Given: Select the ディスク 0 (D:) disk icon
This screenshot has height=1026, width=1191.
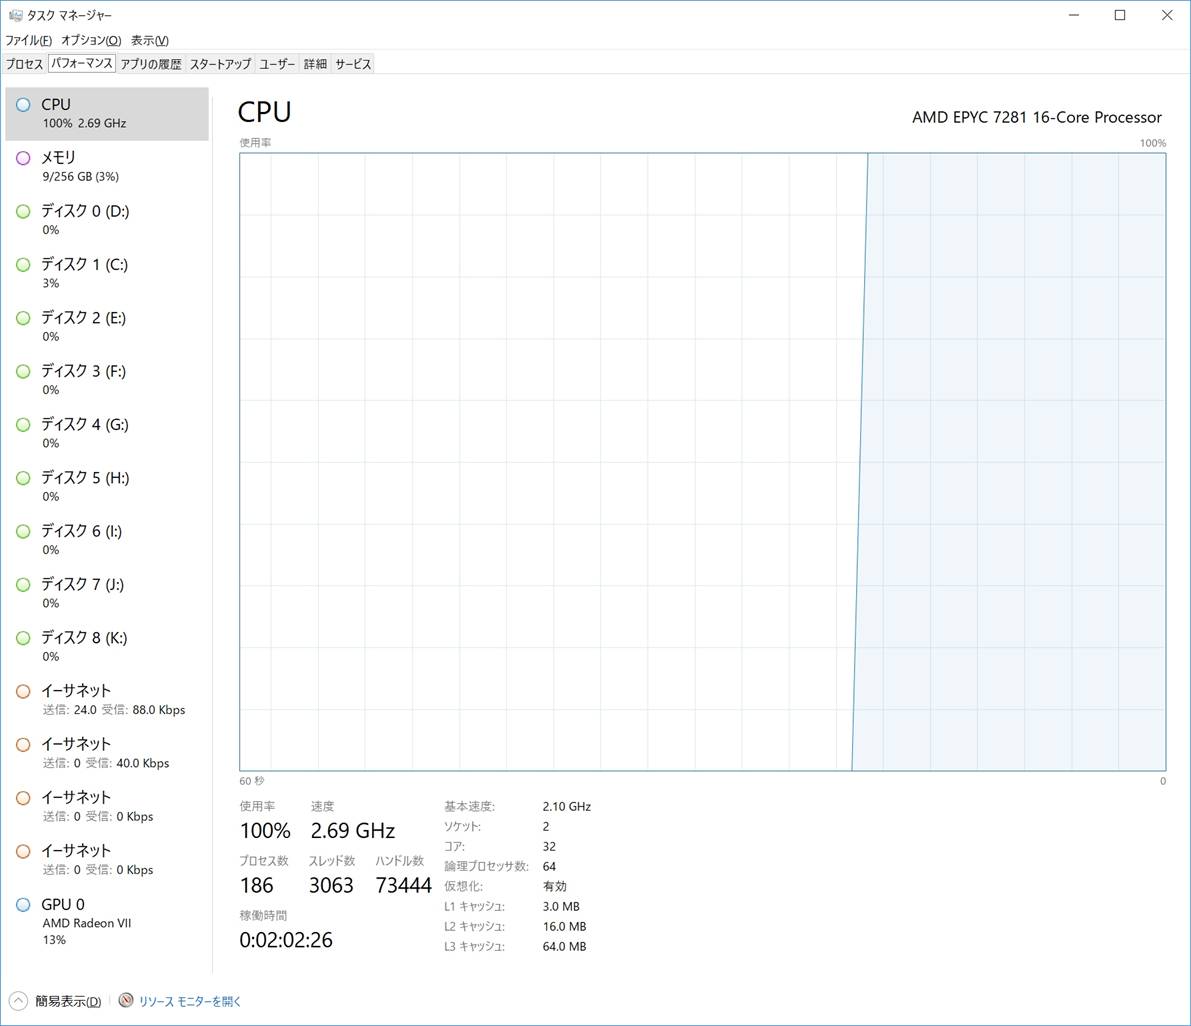Looking at the screenshot, I should (x=22, y=211).
